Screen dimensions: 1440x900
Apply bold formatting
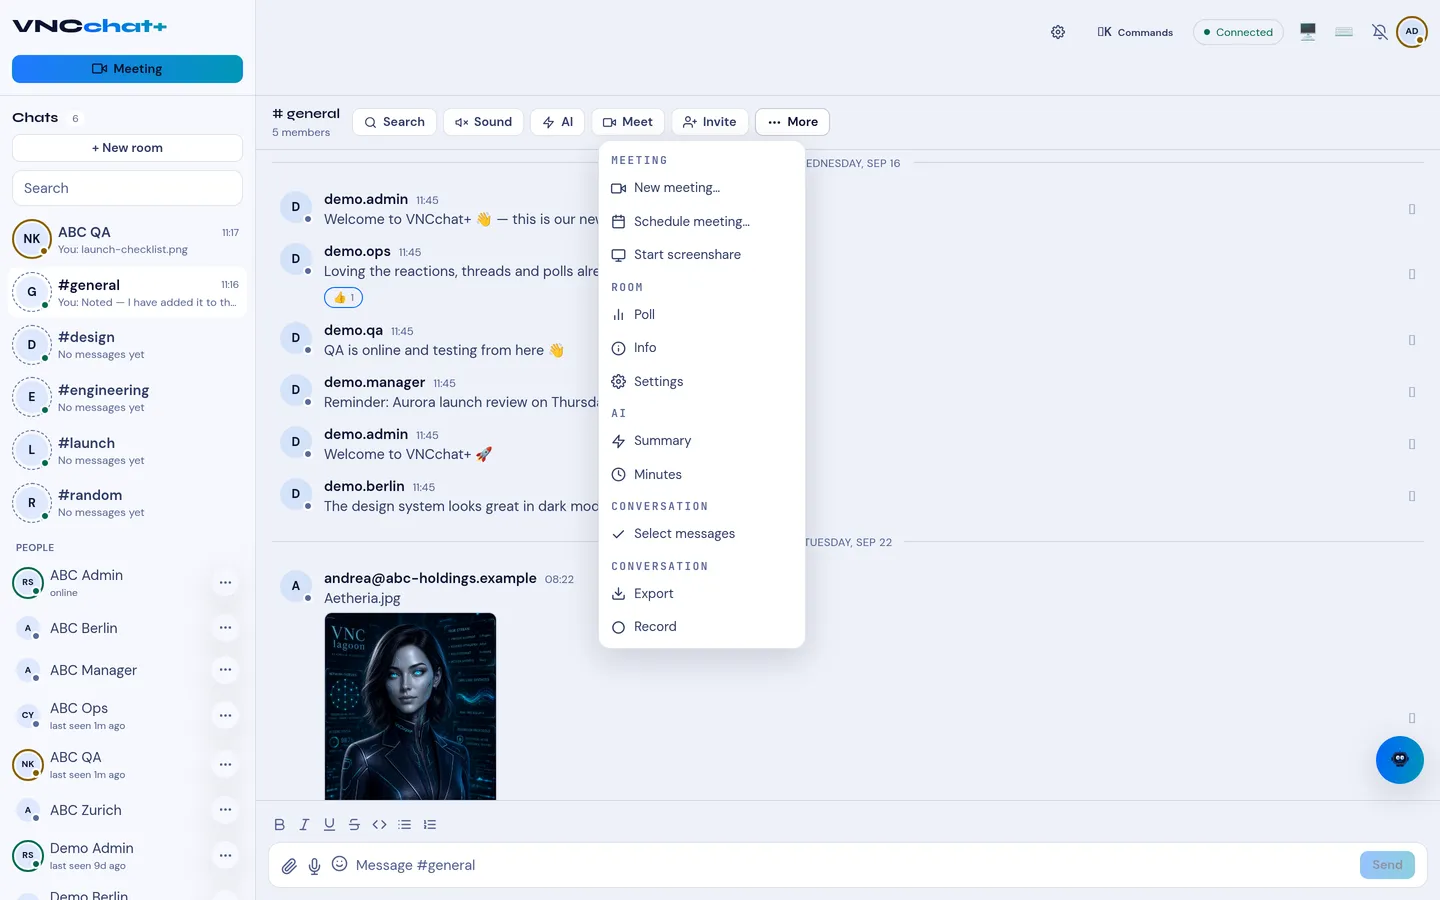[279, 824]
